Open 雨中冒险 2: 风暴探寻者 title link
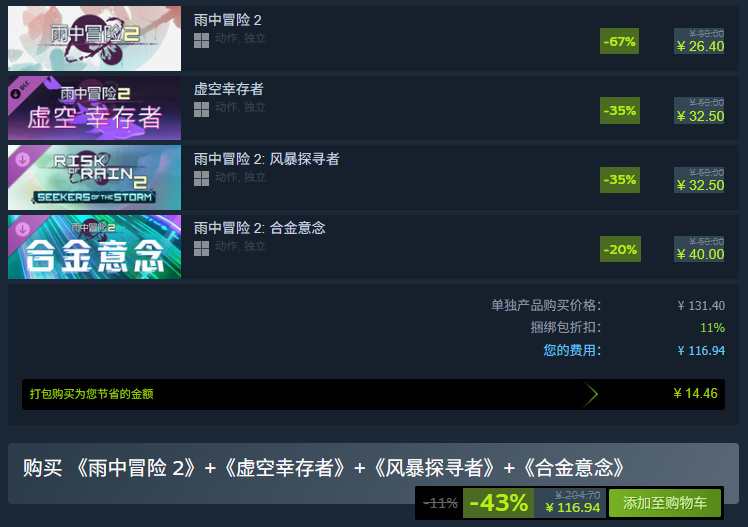This screenshot has height=527, width=748. click(267, 159)
